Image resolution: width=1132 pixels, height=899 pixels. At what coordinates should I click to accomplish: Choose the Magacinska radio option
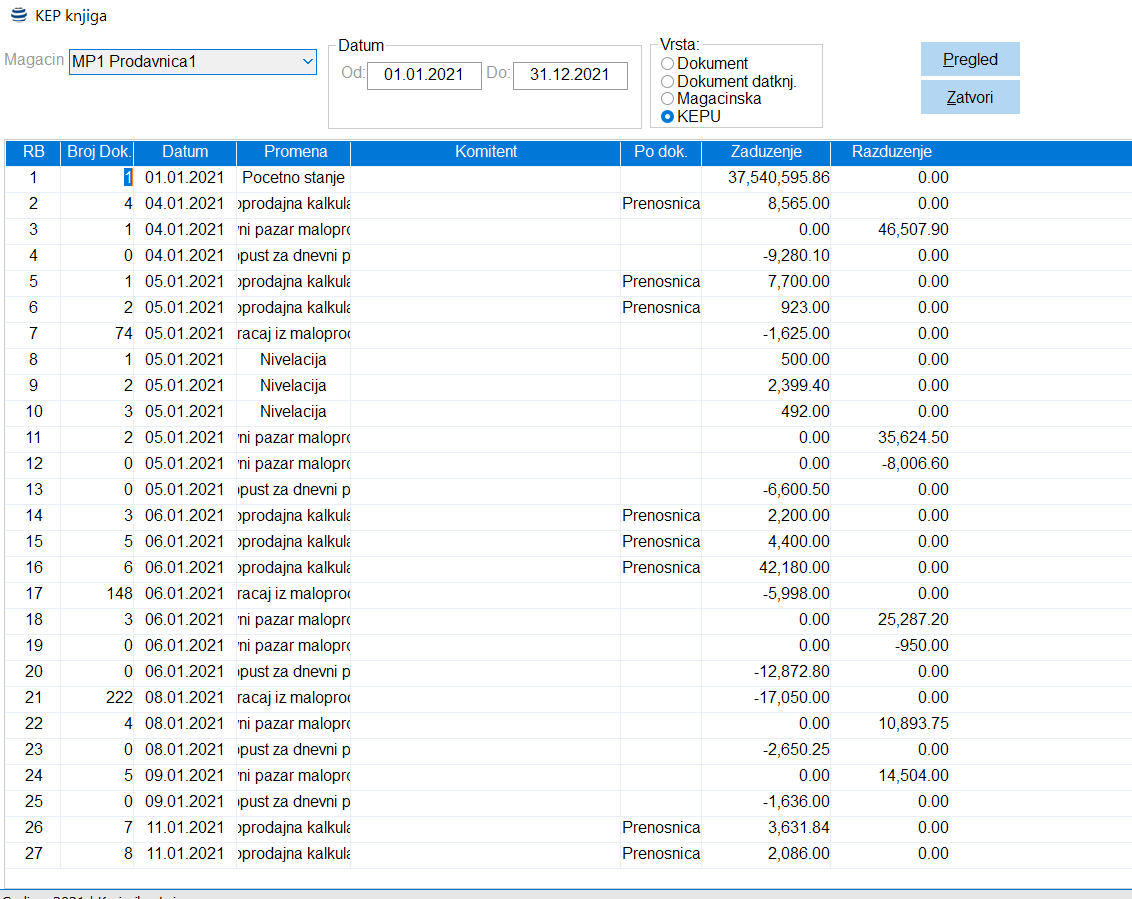667,99
